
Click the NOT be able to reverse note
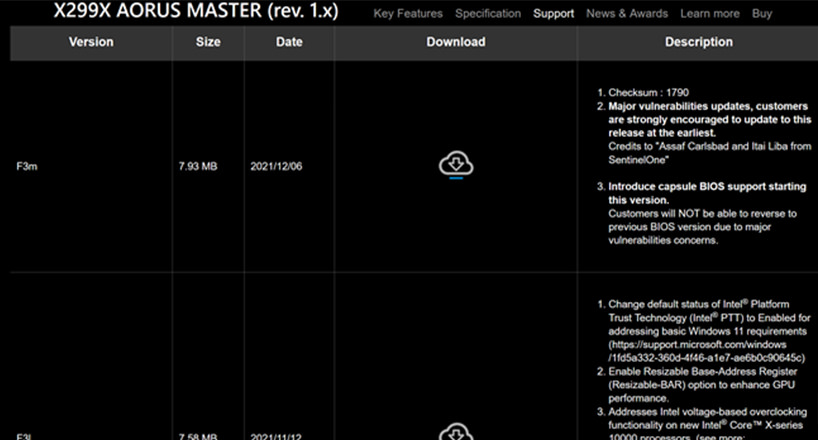click(702, 227)
